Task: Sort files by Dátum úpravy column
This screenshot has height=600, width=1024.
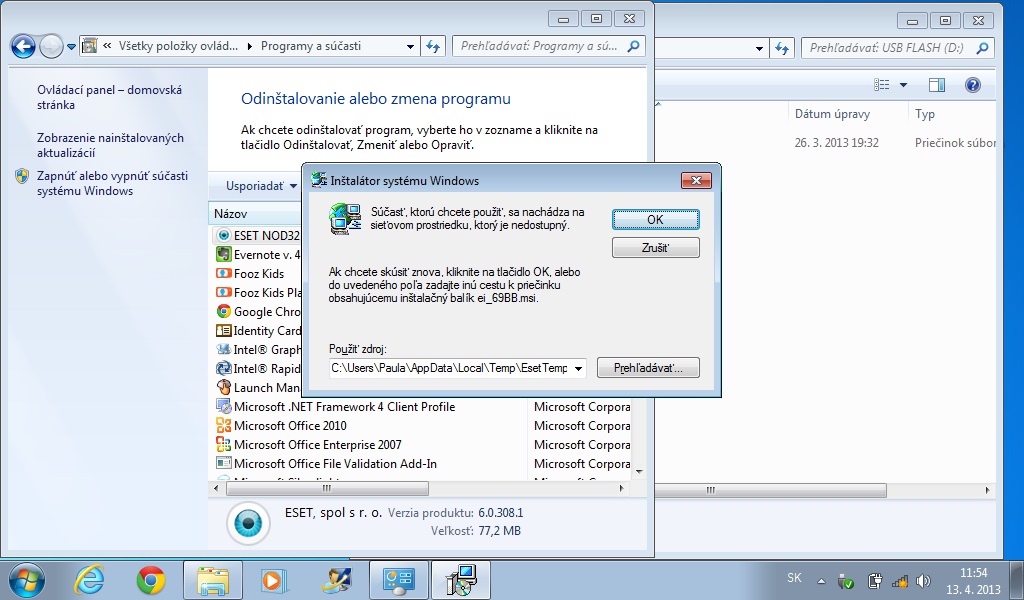Action: [825, 114]
